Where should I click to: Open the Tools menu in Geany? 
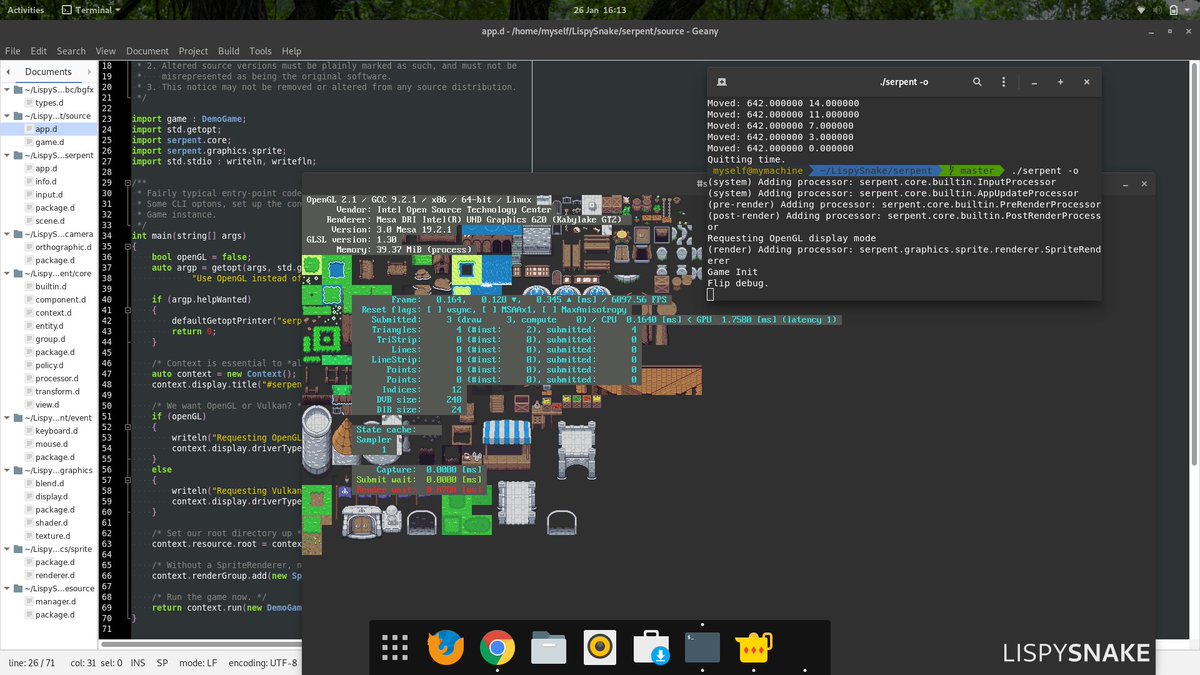(x=260, y=51)
